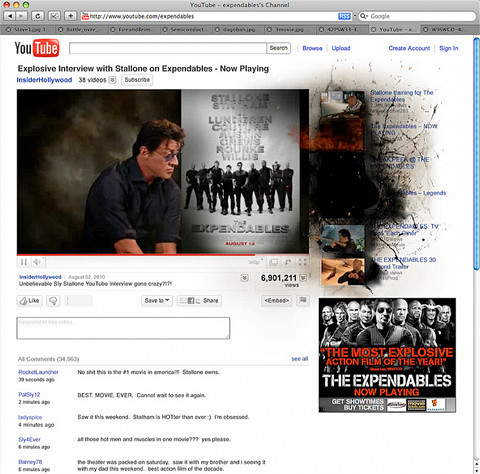This screenshot has height=474, width=480.
Task: Click Get Showtimes Buy Tickets in ad
Action: pos(357,405)
